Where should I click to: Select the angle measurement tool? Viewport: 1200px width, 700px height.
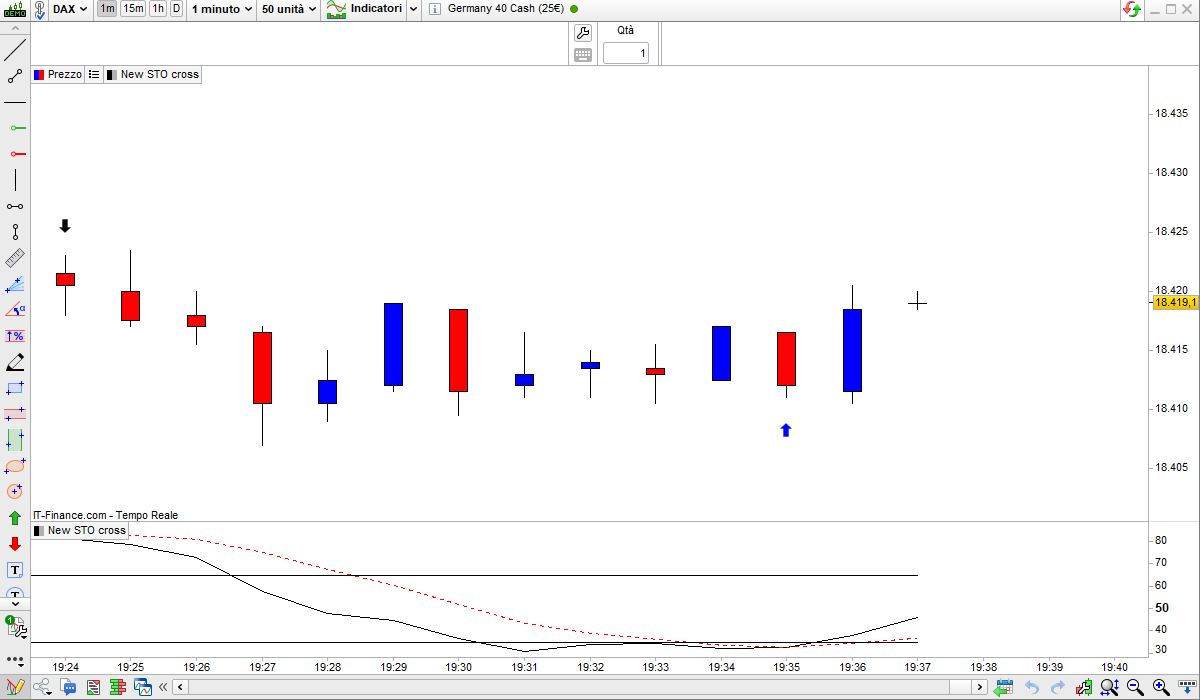tap(15, 310)
